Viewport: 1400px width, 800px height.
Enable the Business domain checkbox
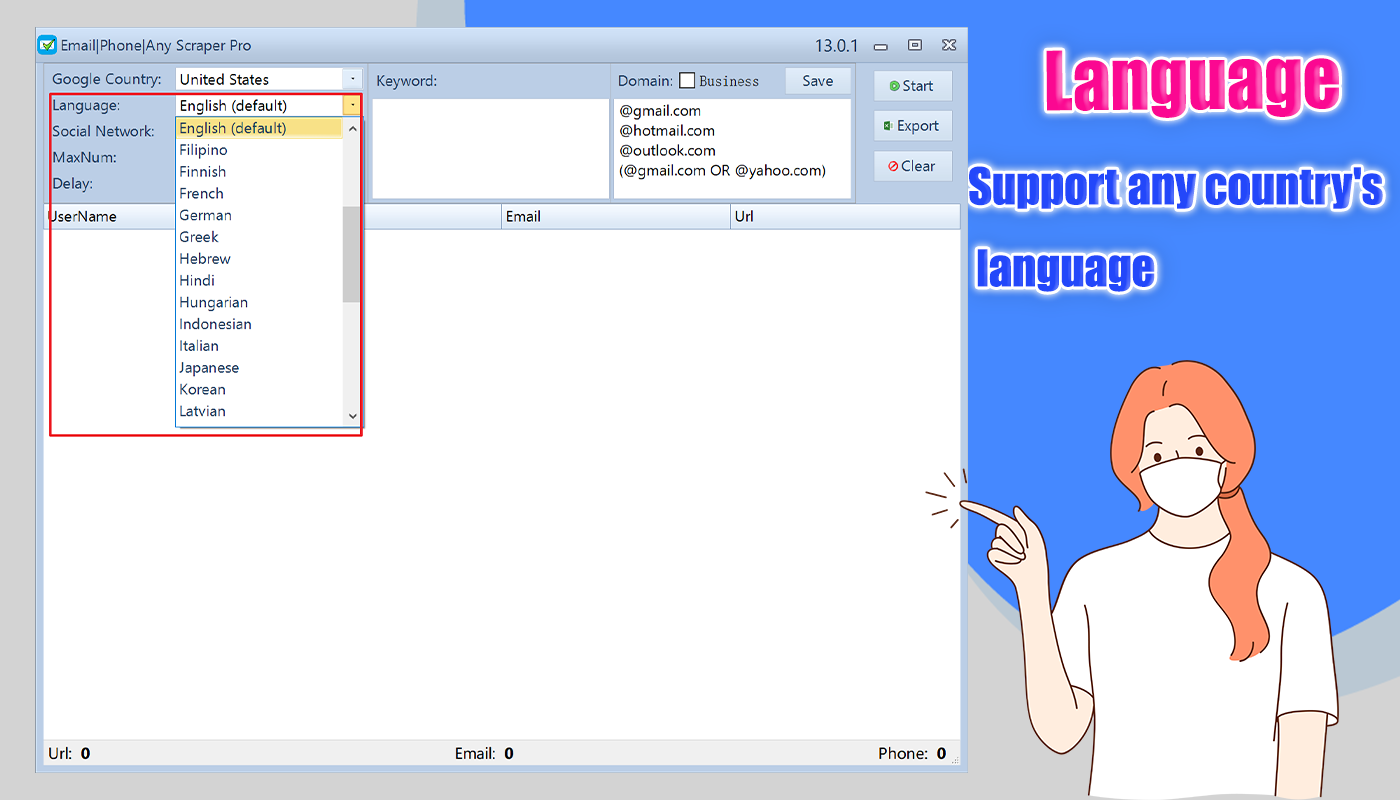687,81
